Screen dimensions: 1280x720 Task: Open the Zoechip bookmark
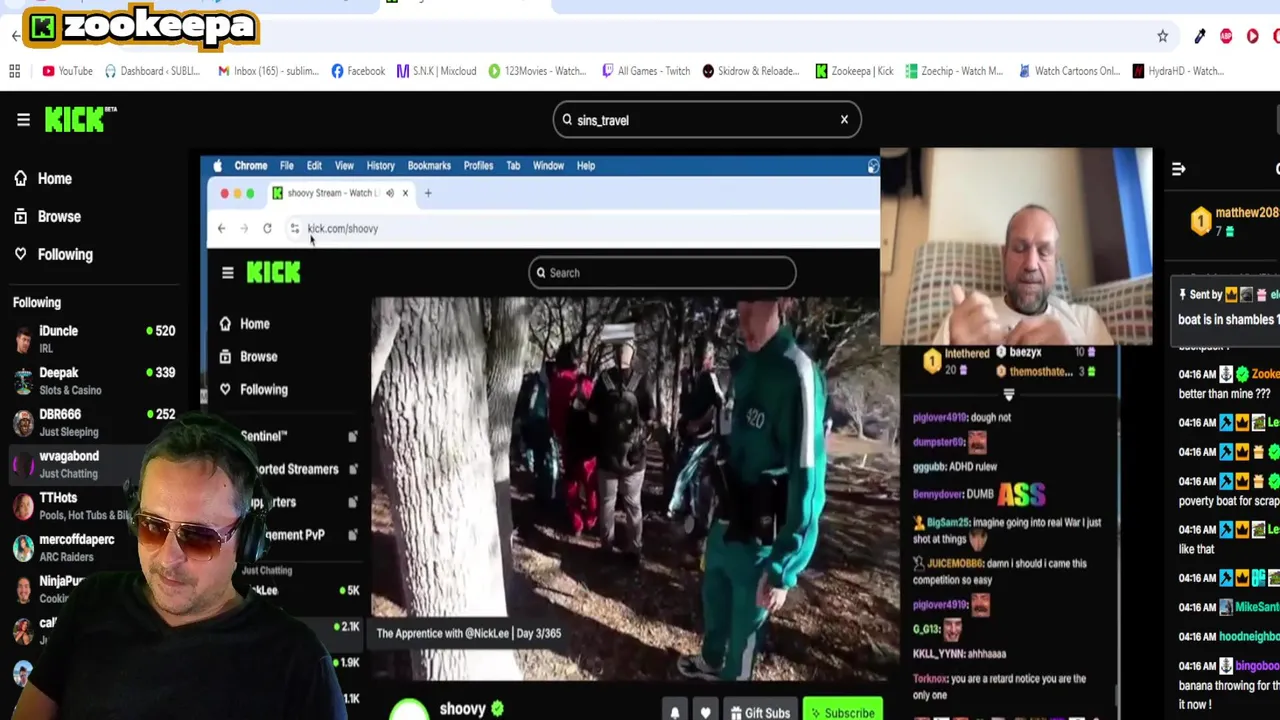(x=953, y=71)
